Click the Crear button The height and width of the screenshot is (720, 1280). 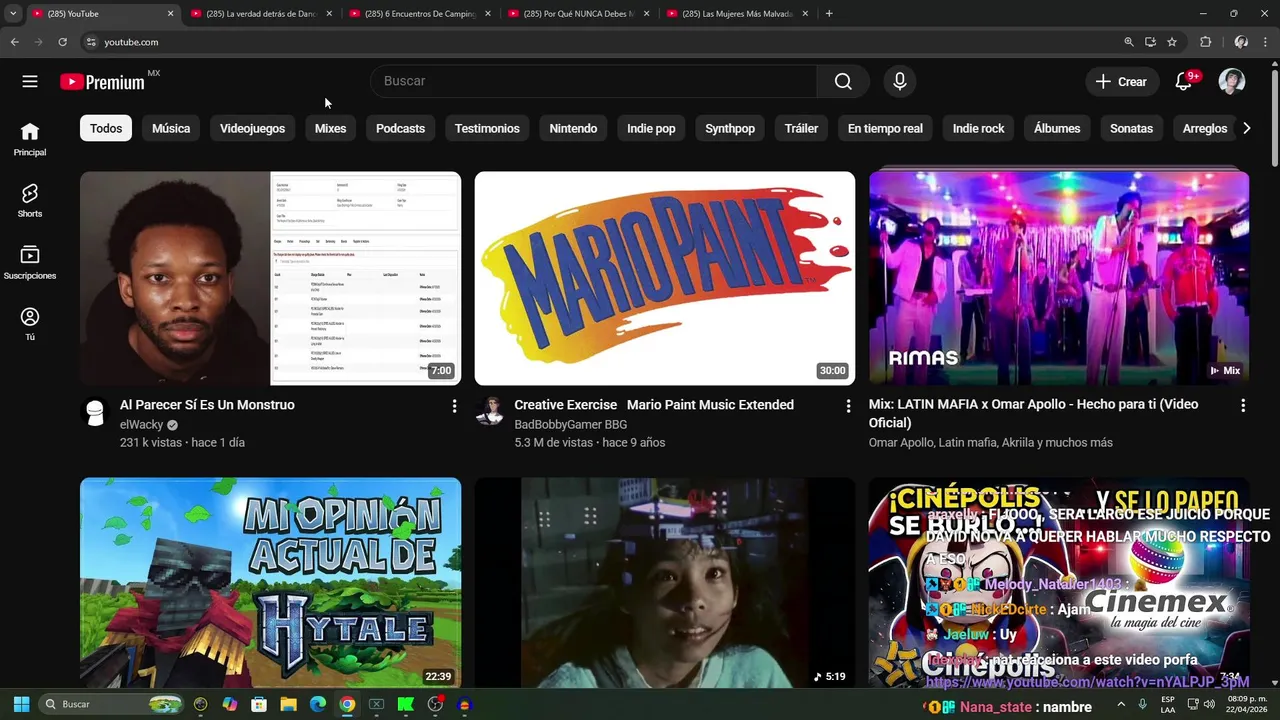[x=1121, y=82]
